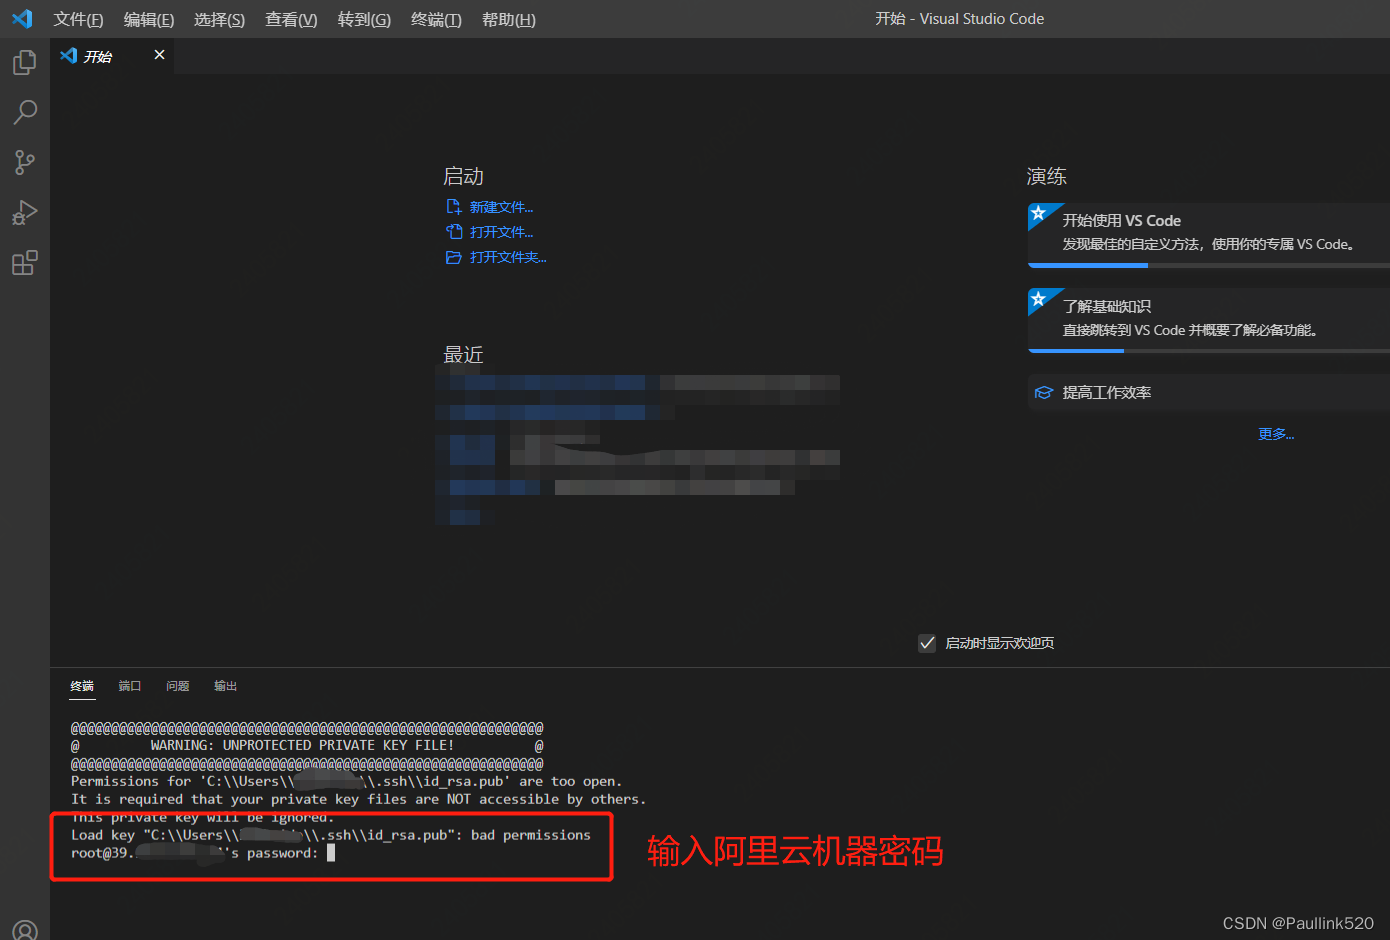This screenshot has width=1390, height=940.
Task: Open the Search view in the activity bar
Action: [24, 112]
